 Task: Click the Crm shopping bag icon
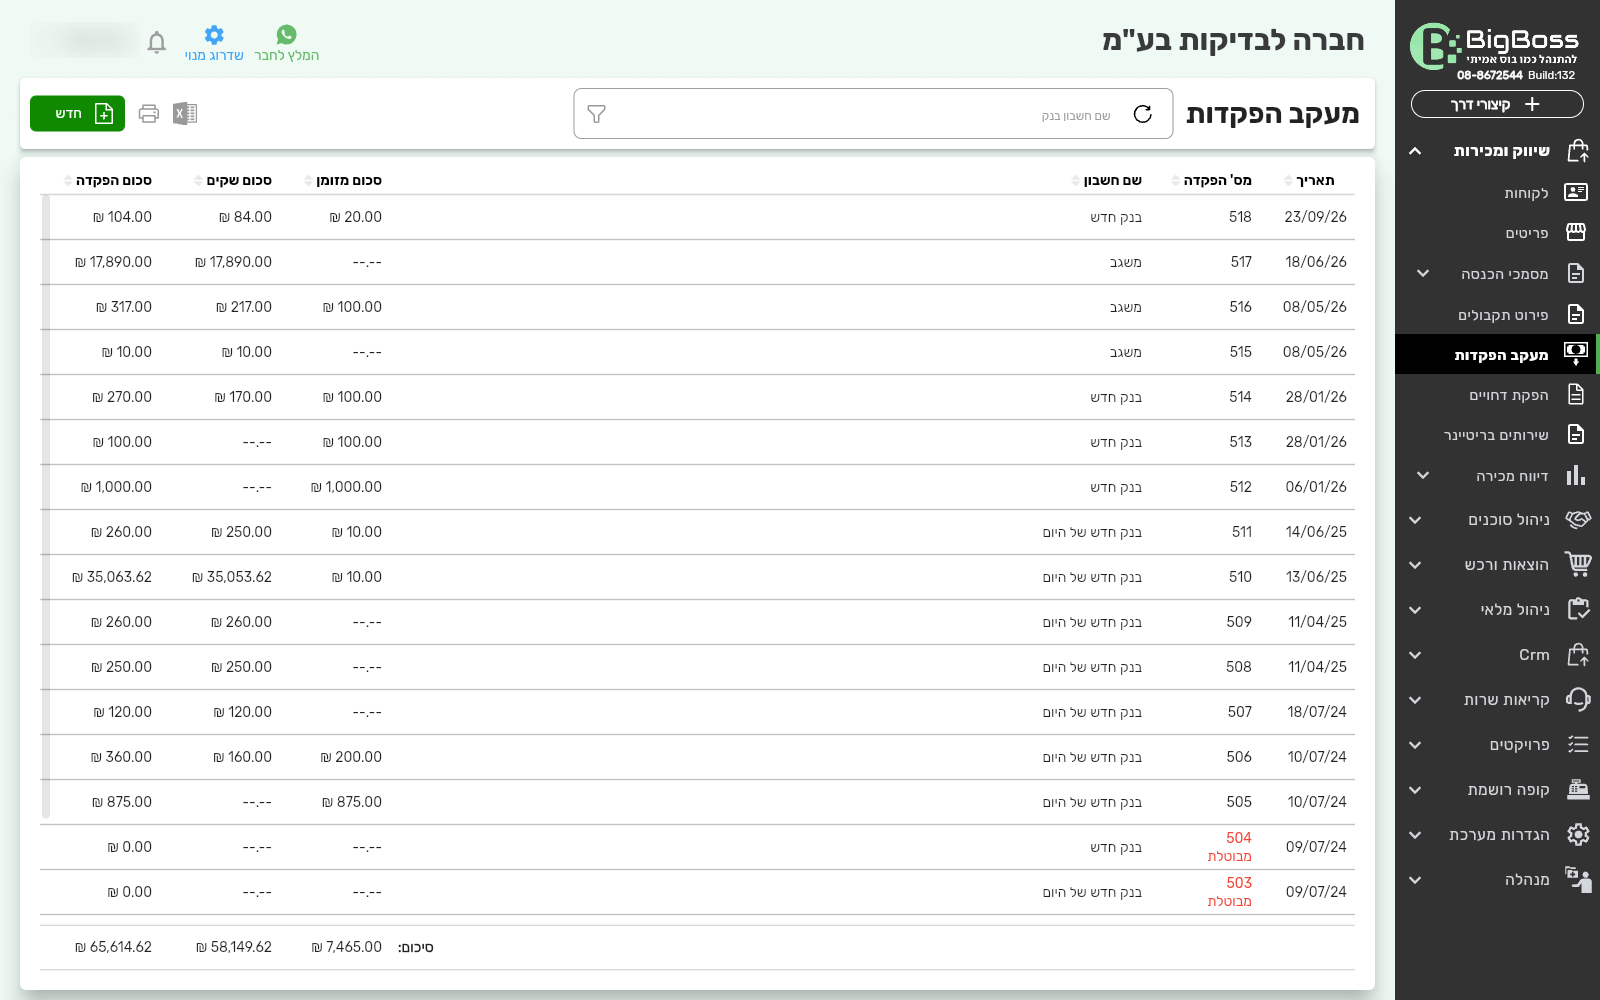click(1578, 654)
